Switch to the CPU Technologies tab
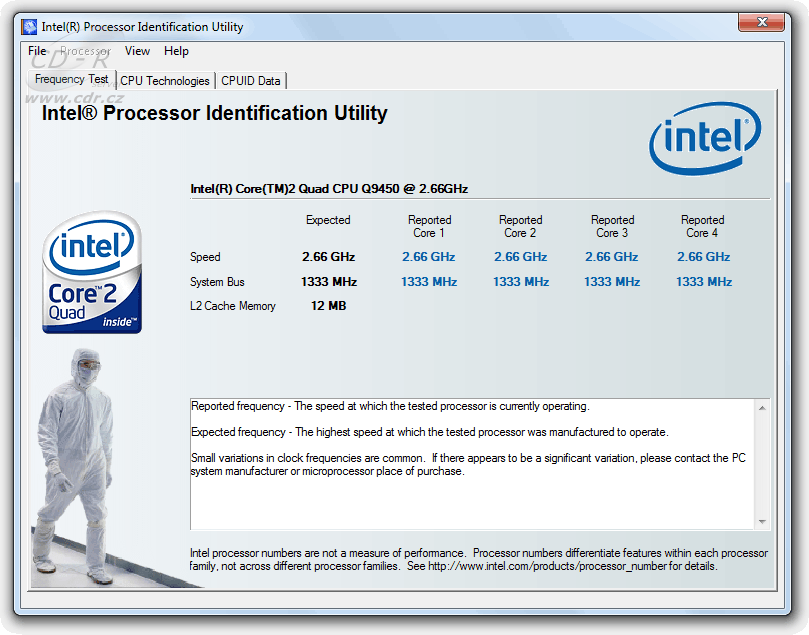The height and width of the screenshot is (635, 809). (x=165, y=81)
